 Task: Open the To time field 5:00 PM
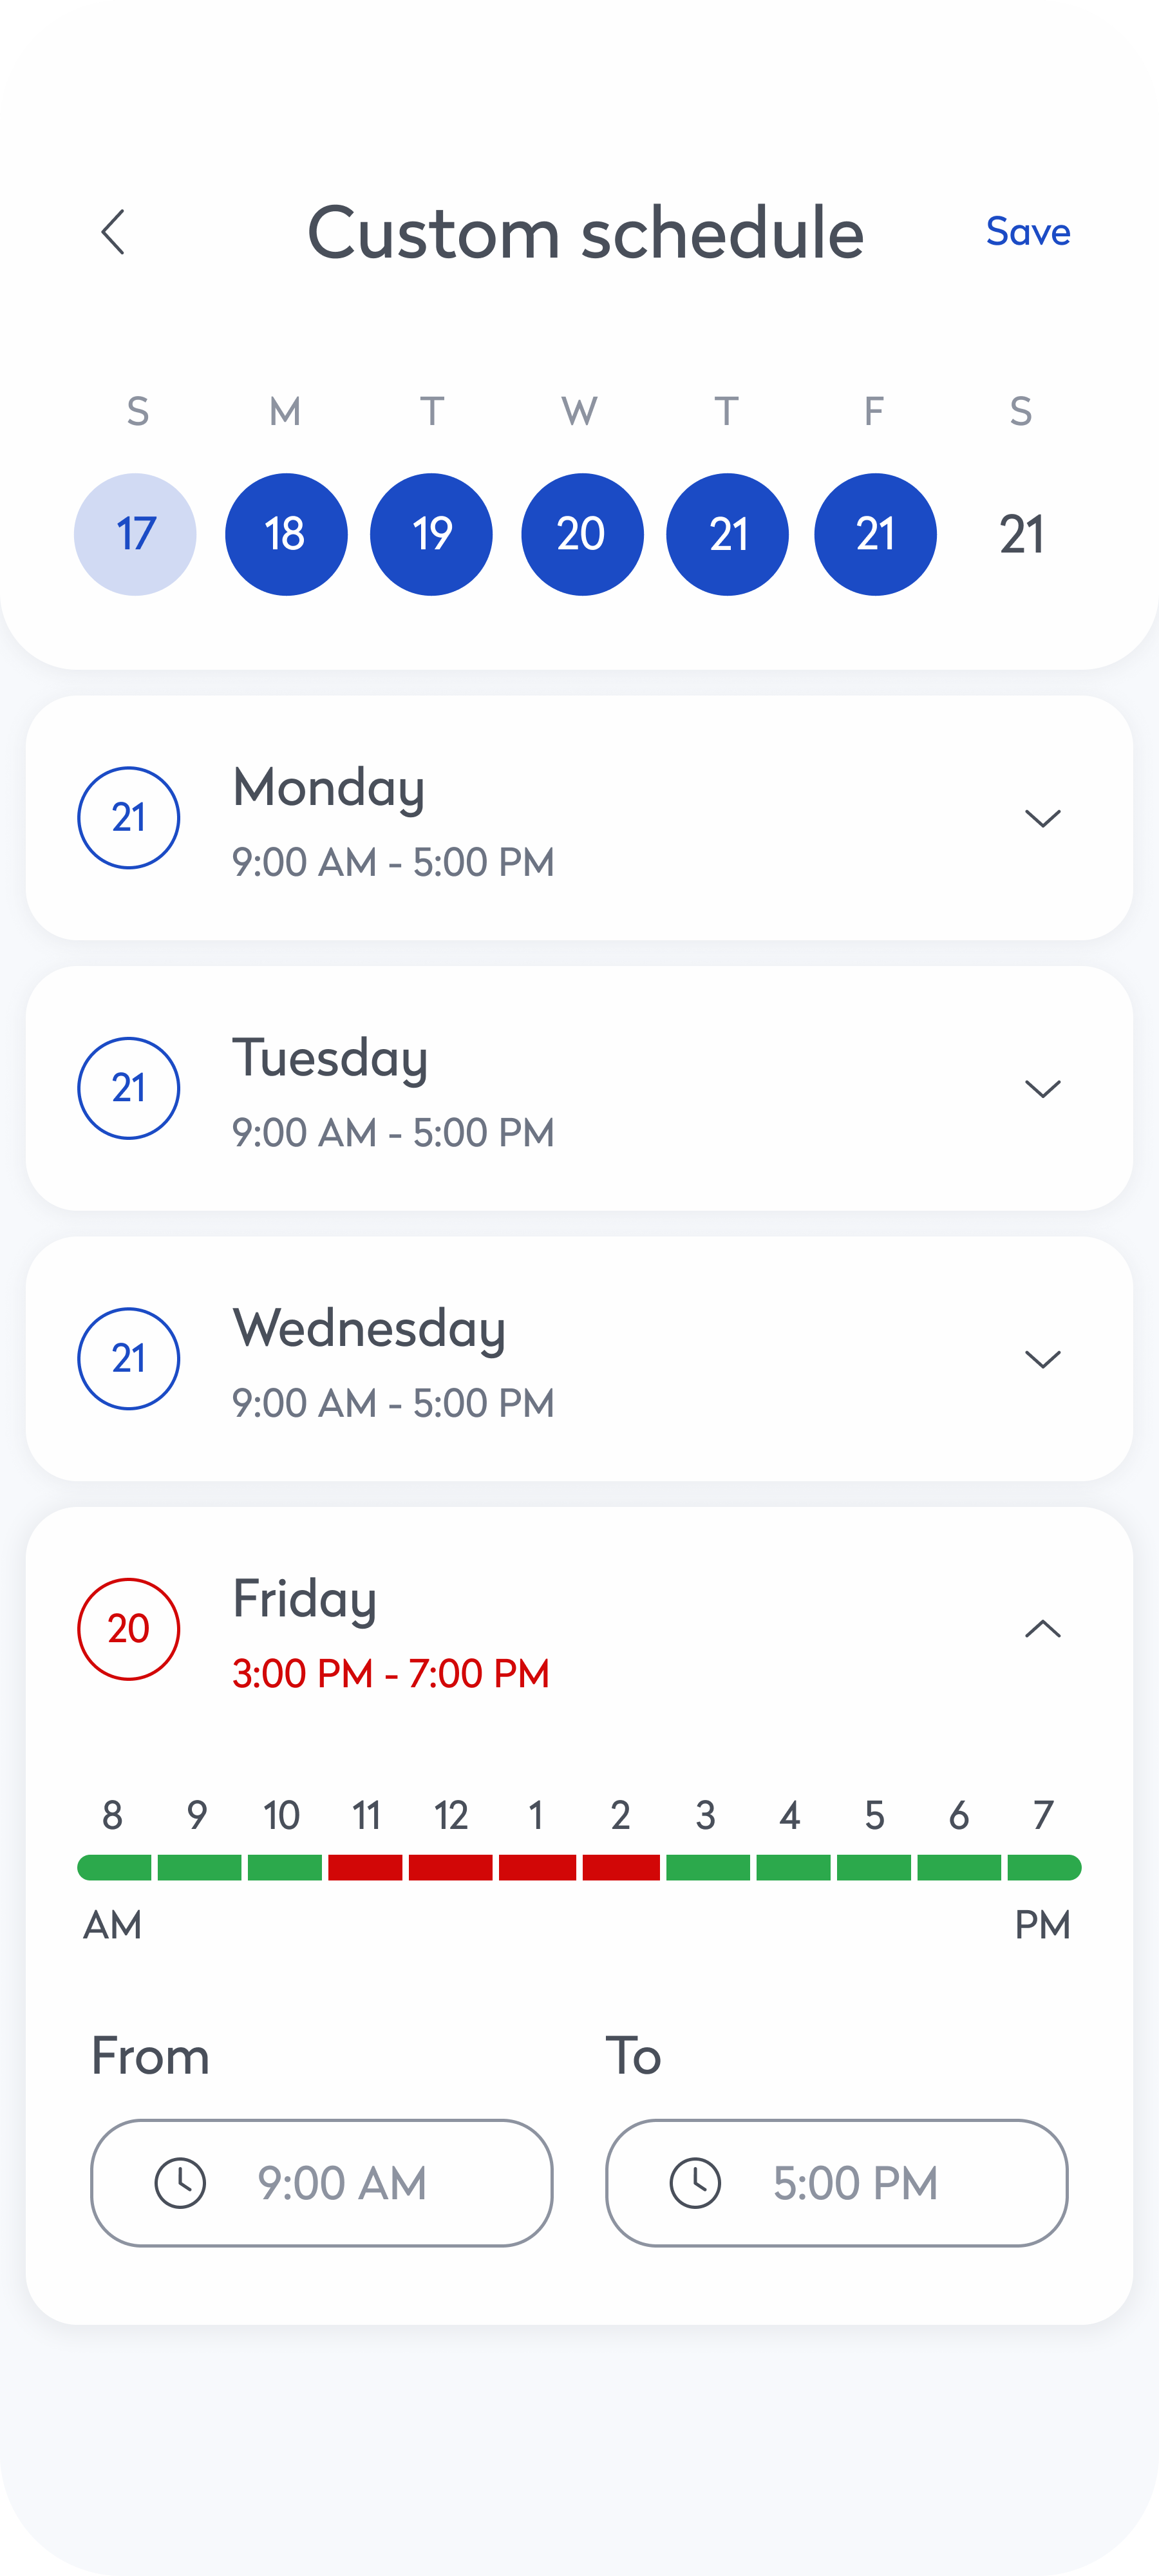tap(836, 2182)
